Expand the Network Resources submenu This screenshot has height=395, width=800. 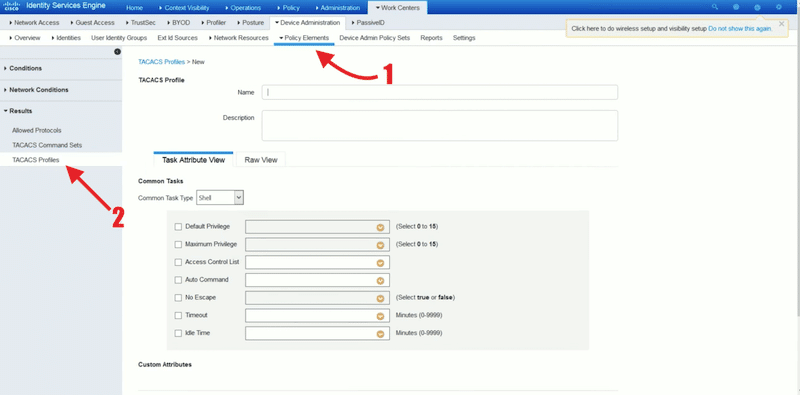[x=238, y=38]
